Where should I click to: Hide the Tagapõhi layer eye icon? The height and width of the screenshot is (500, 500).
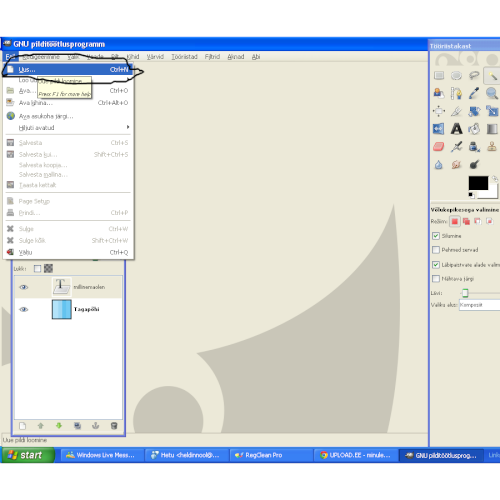23,309
